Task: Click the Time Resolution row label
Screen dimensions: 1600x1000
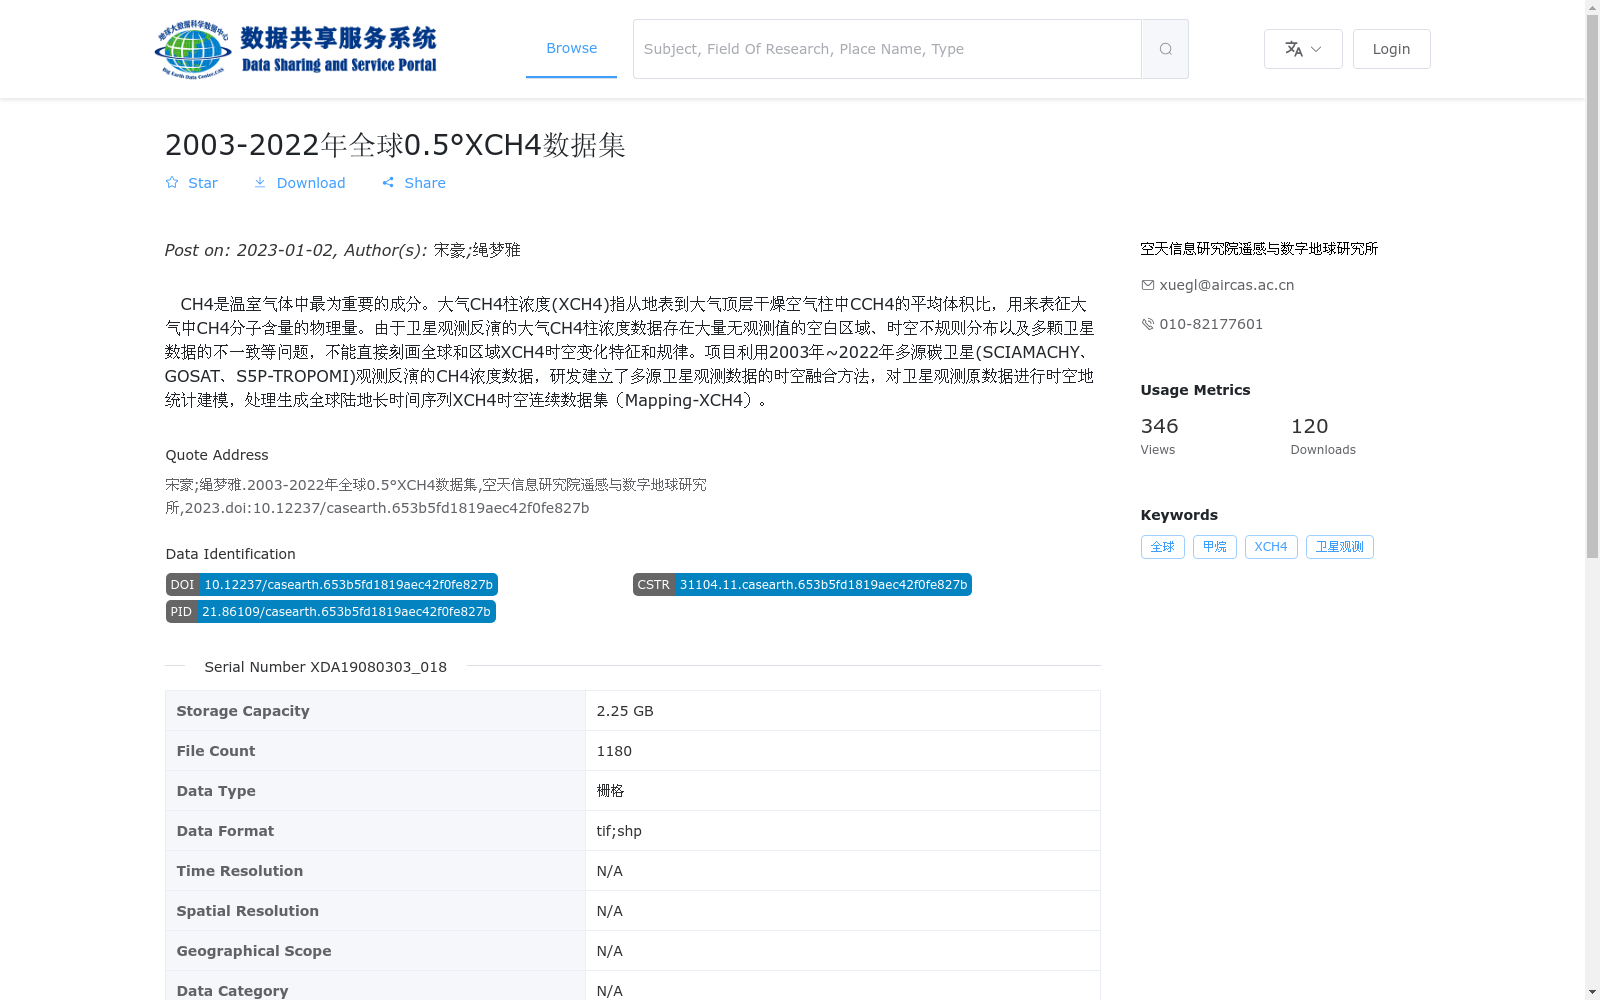Action: 240,871
